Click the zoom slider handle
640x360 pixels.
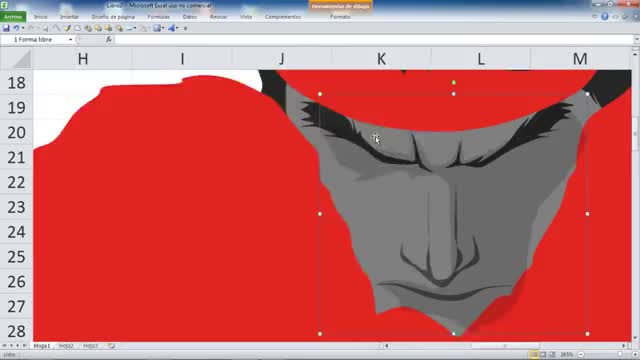pos(620,355)
